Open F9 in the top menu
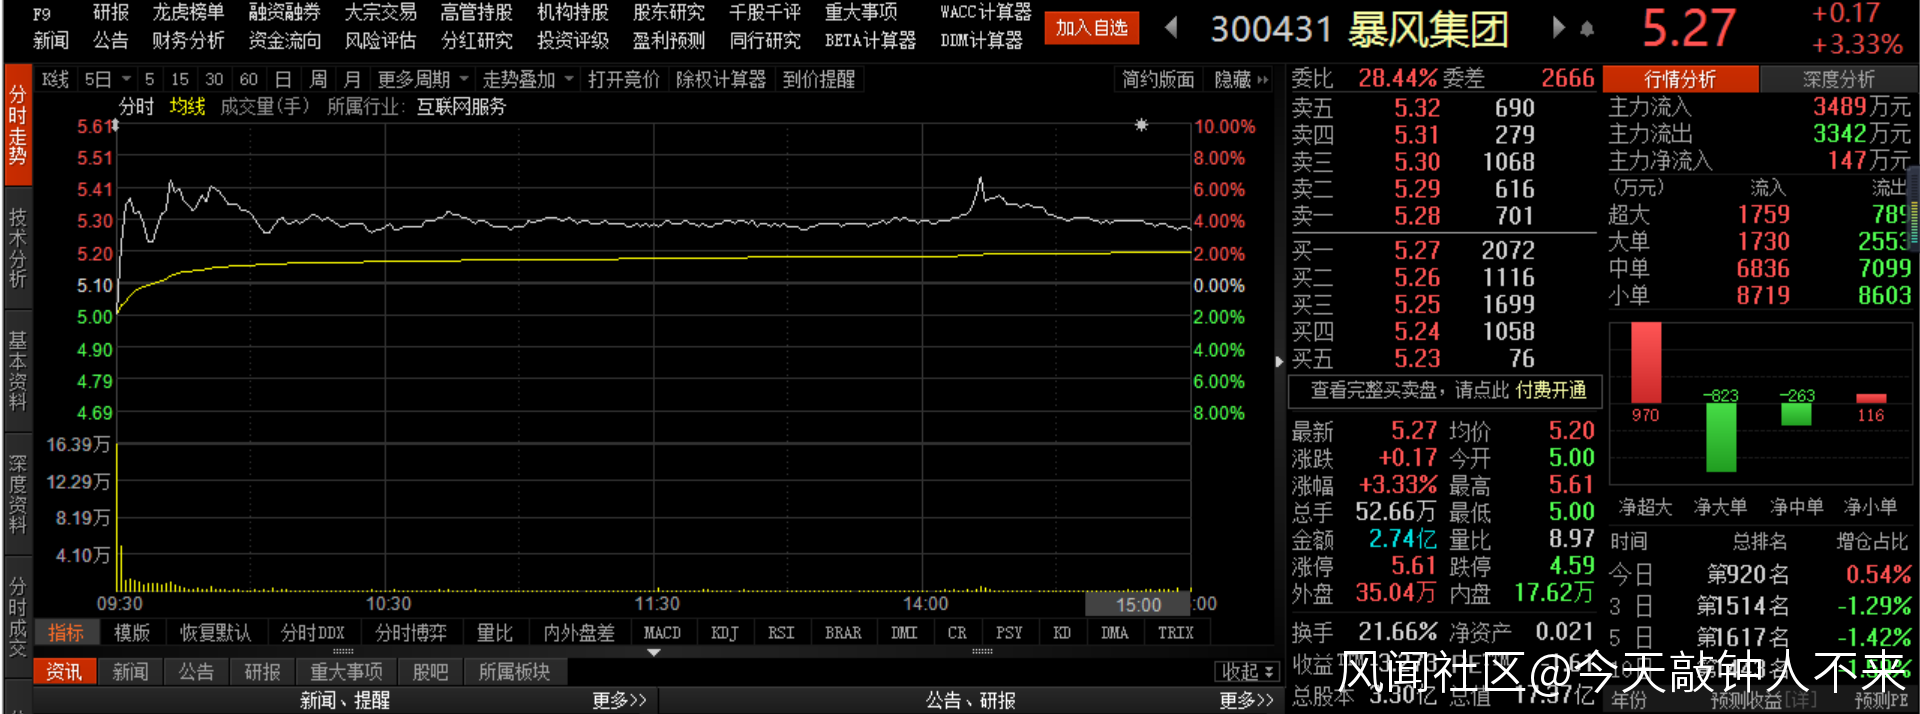The height and width of the screenshot is (714, 1920). (x=42, y=14)
